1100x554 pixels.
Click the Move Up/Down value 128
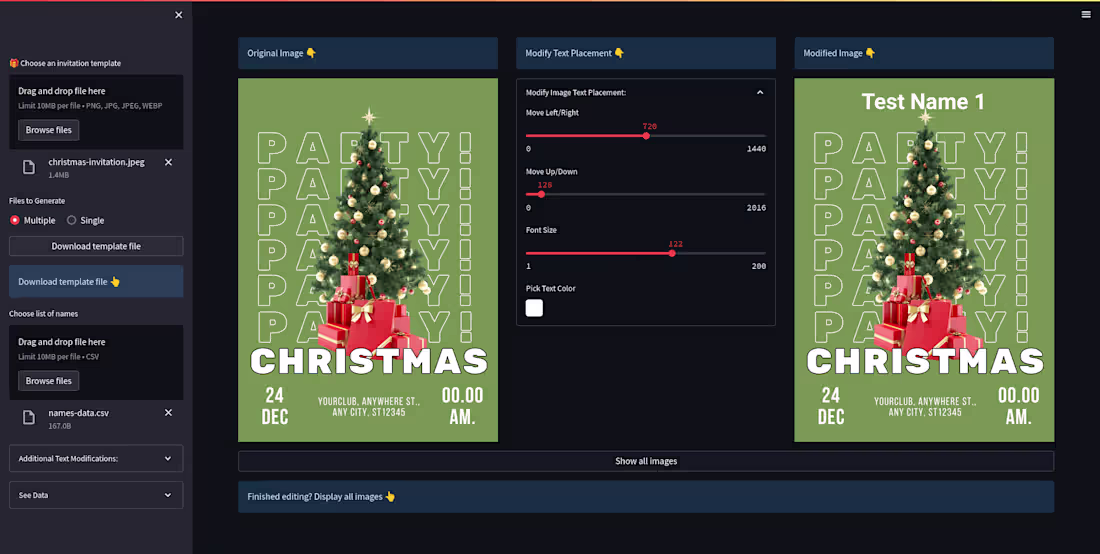pos(544,185)
